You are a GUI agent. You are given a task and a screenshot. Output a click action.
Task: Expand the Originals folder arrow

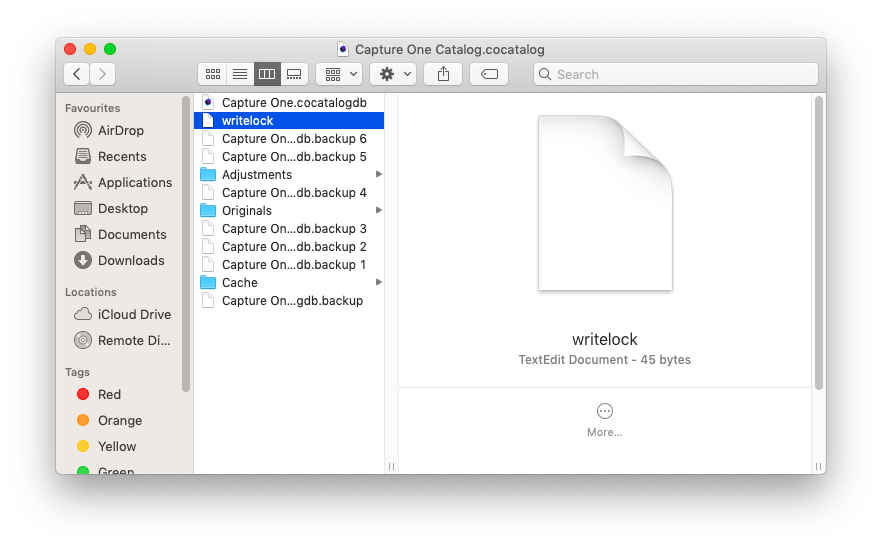pyautogui.click(x=378, y=211)
